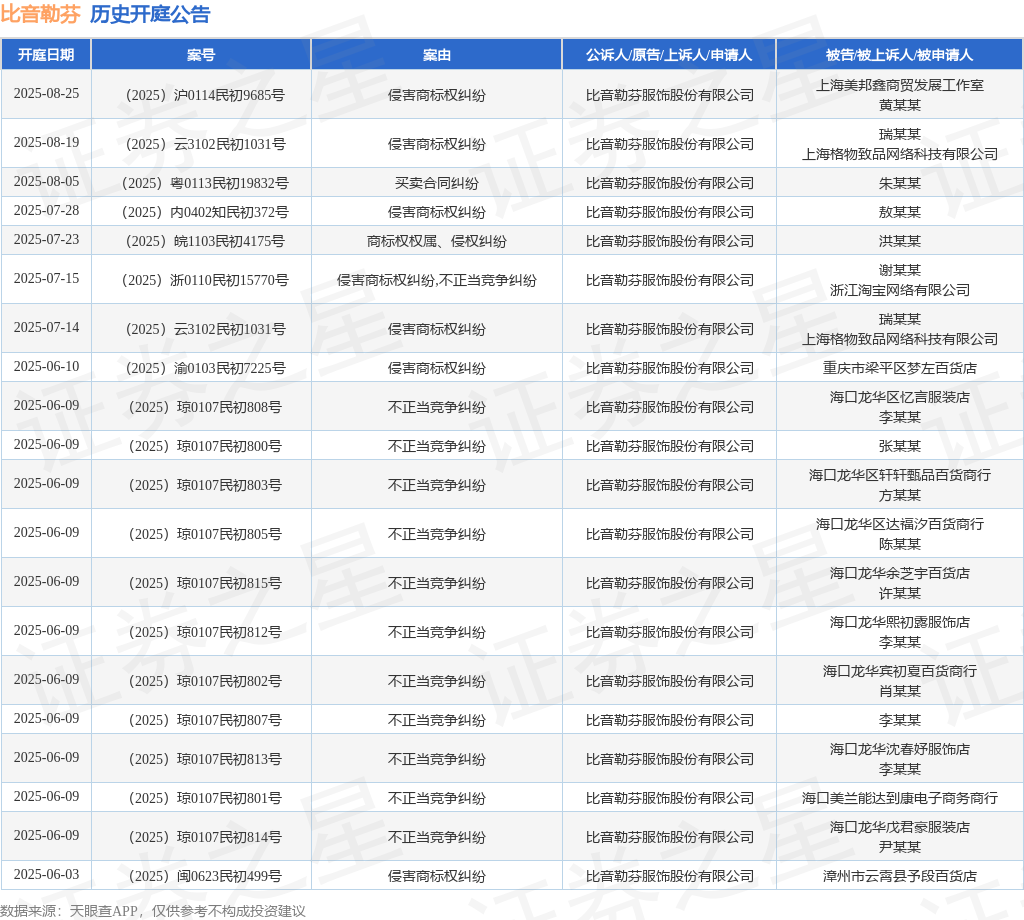
Task: Select the 公诉人/原告/上诉人/申请人 column header
Action: (x=669, y=55)
